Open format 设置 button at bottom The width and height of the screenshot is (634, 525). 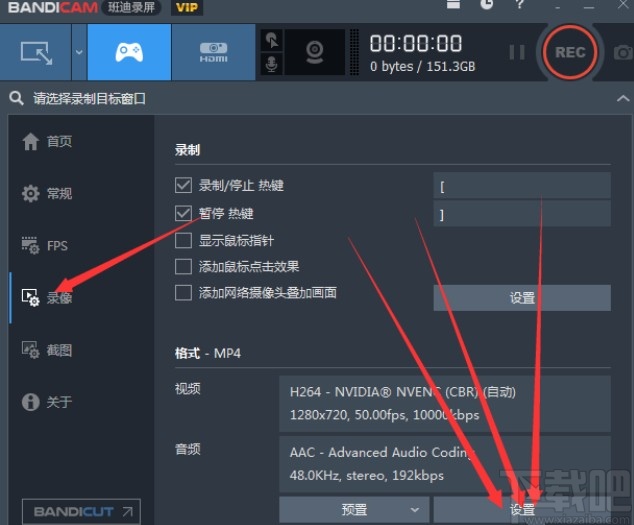(x=522, y=510)
